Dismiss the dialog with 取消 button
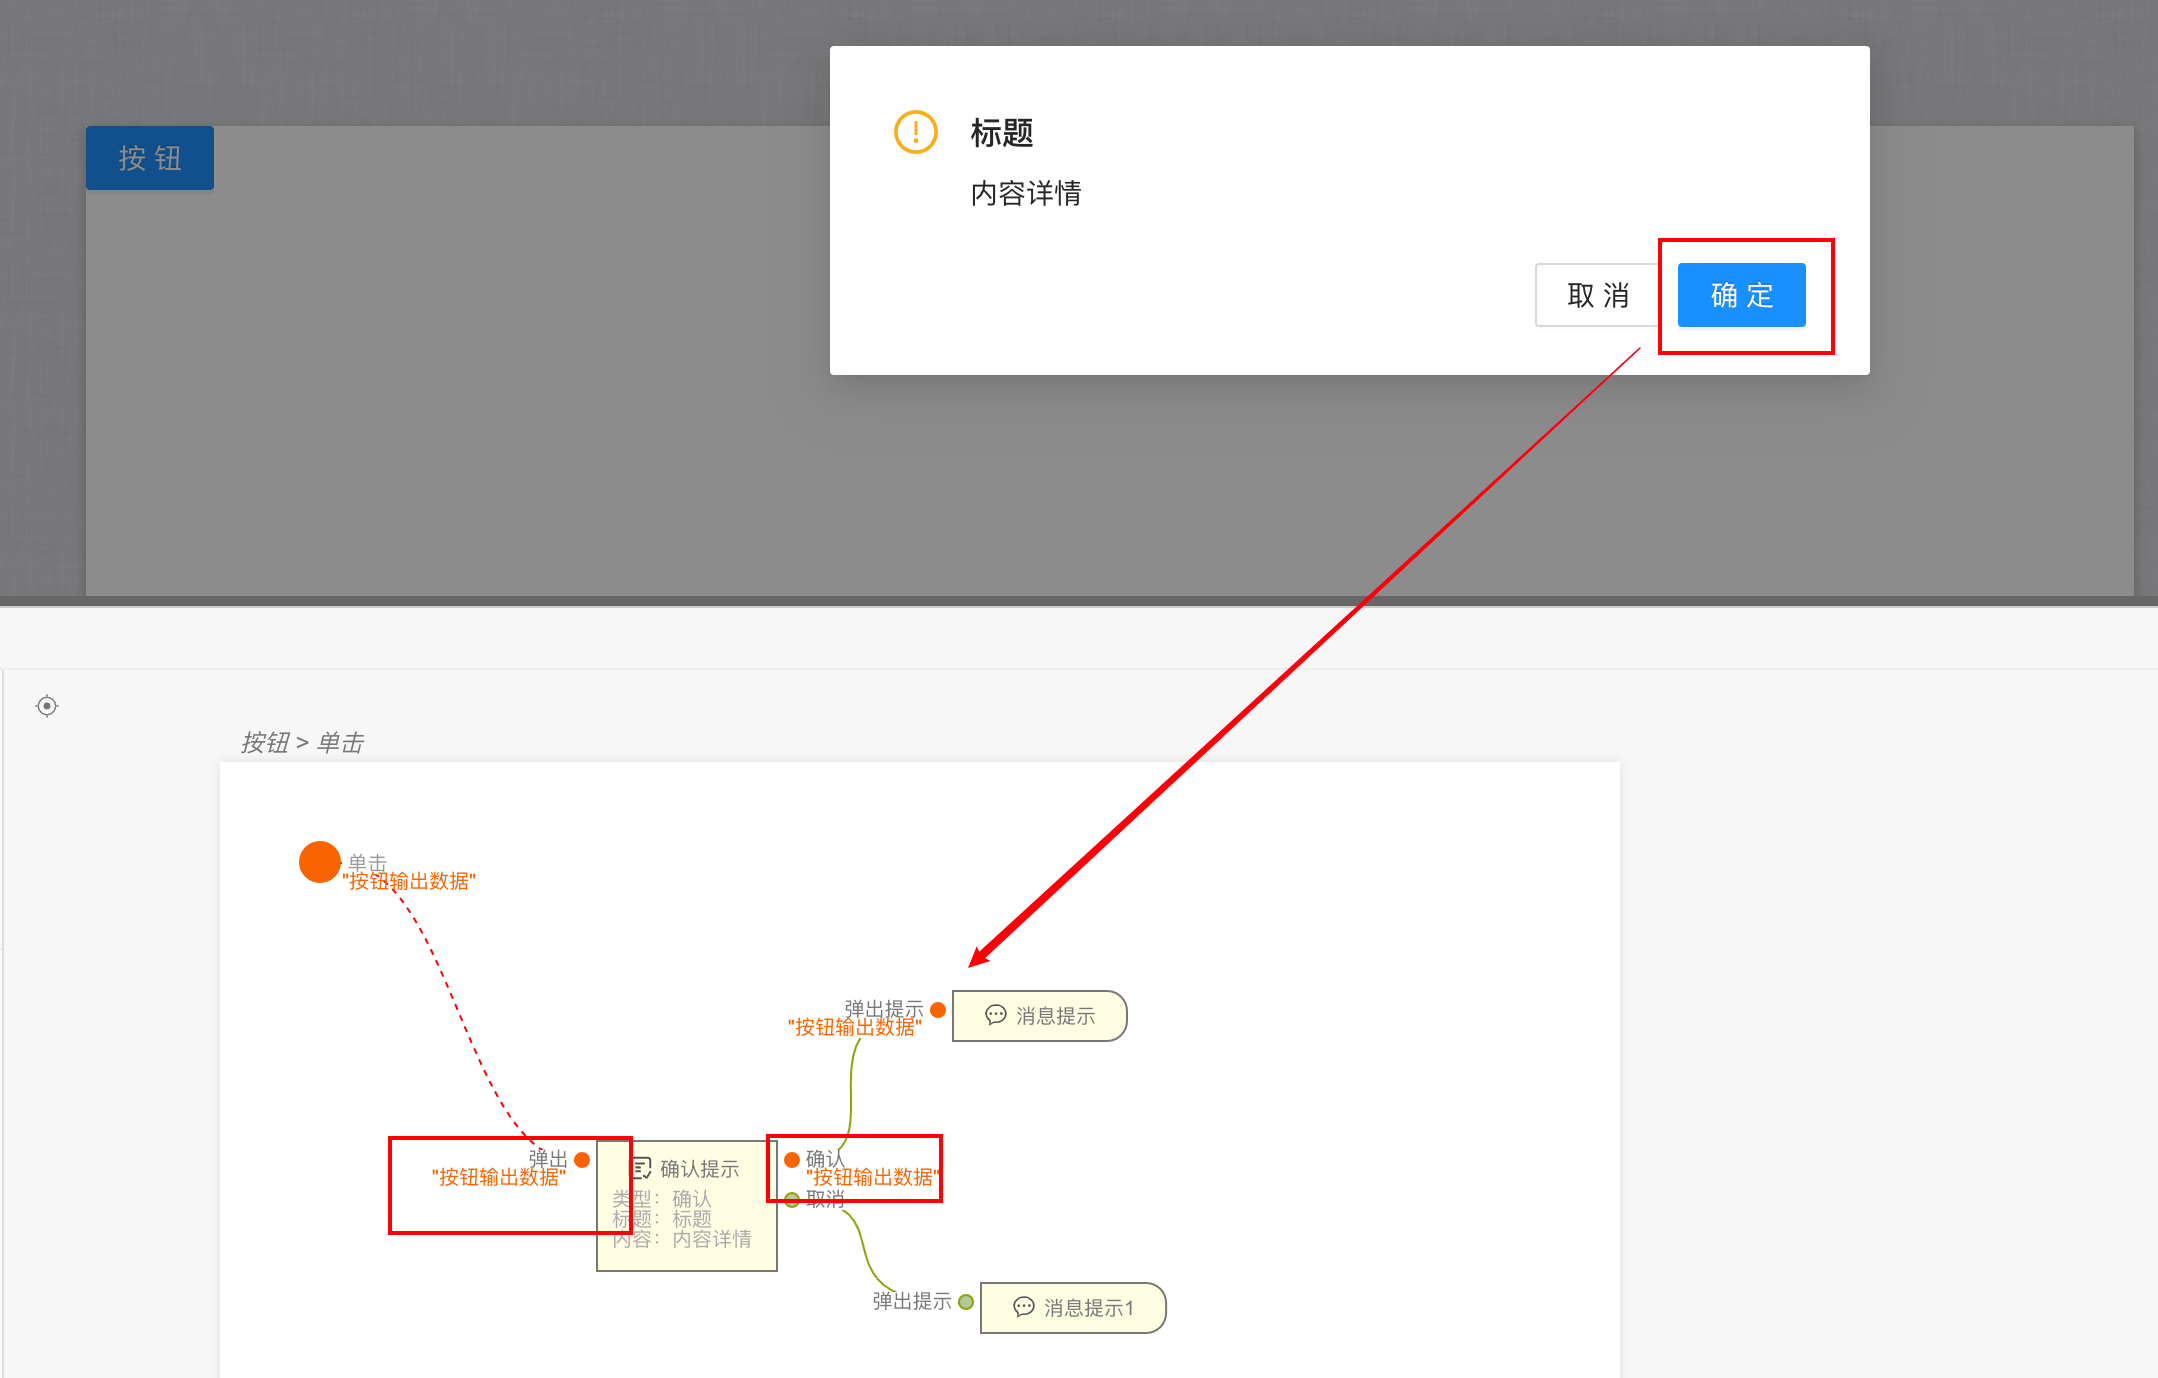 [1598, 295]
